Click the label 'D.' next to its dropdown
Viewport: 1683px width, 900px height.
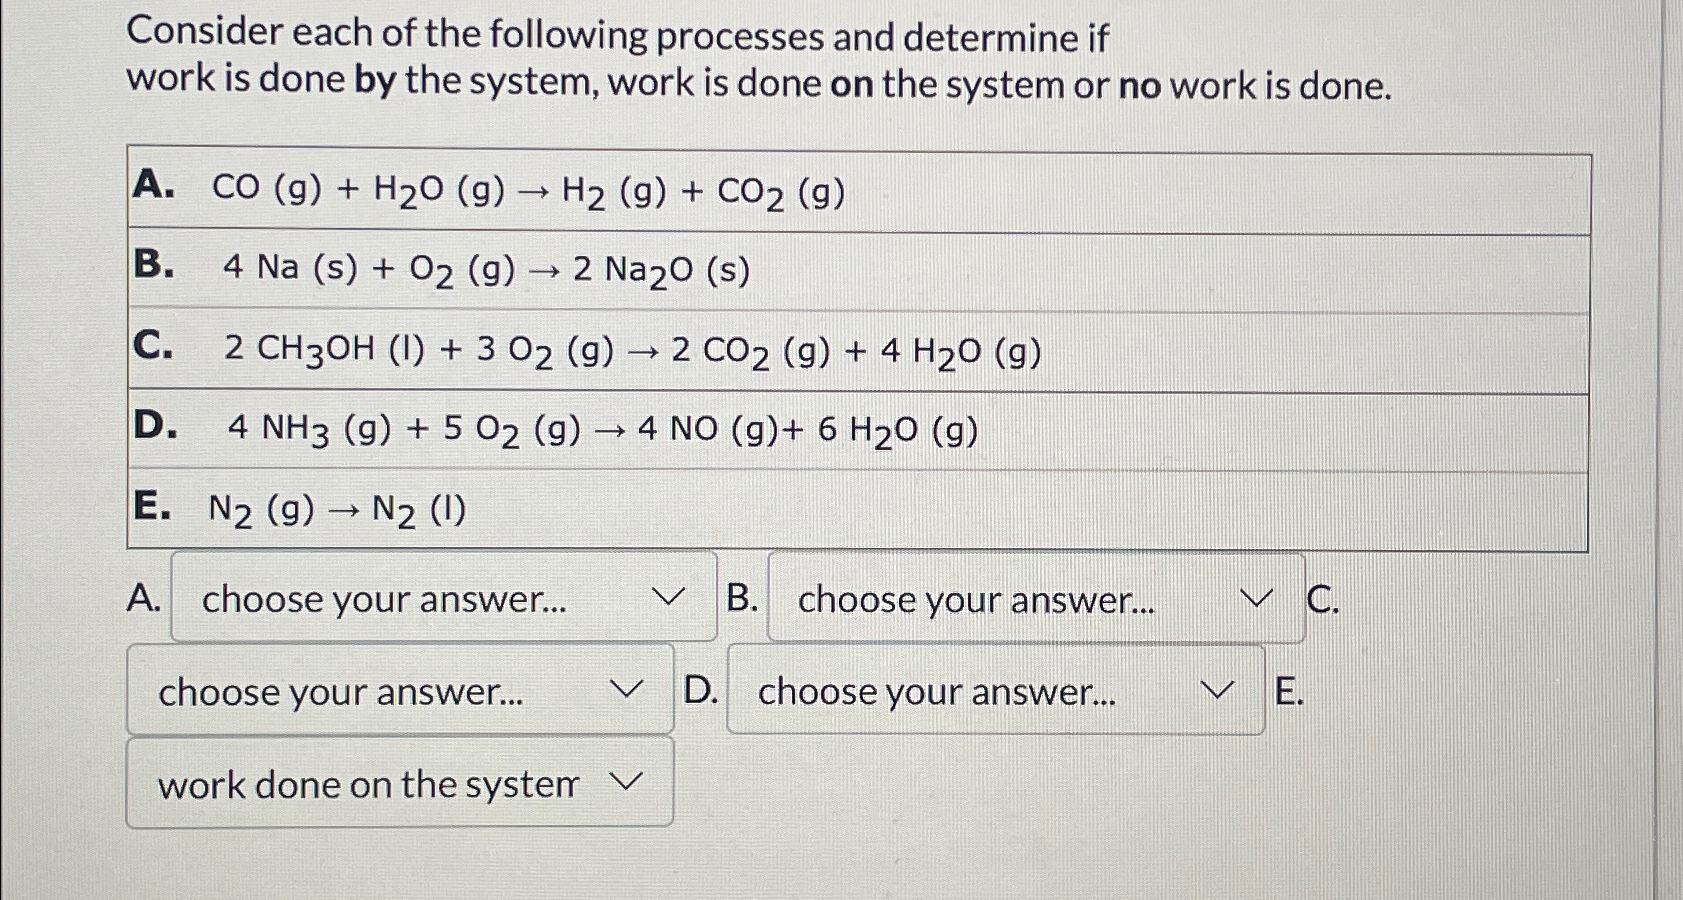click(x=701, y=690)
